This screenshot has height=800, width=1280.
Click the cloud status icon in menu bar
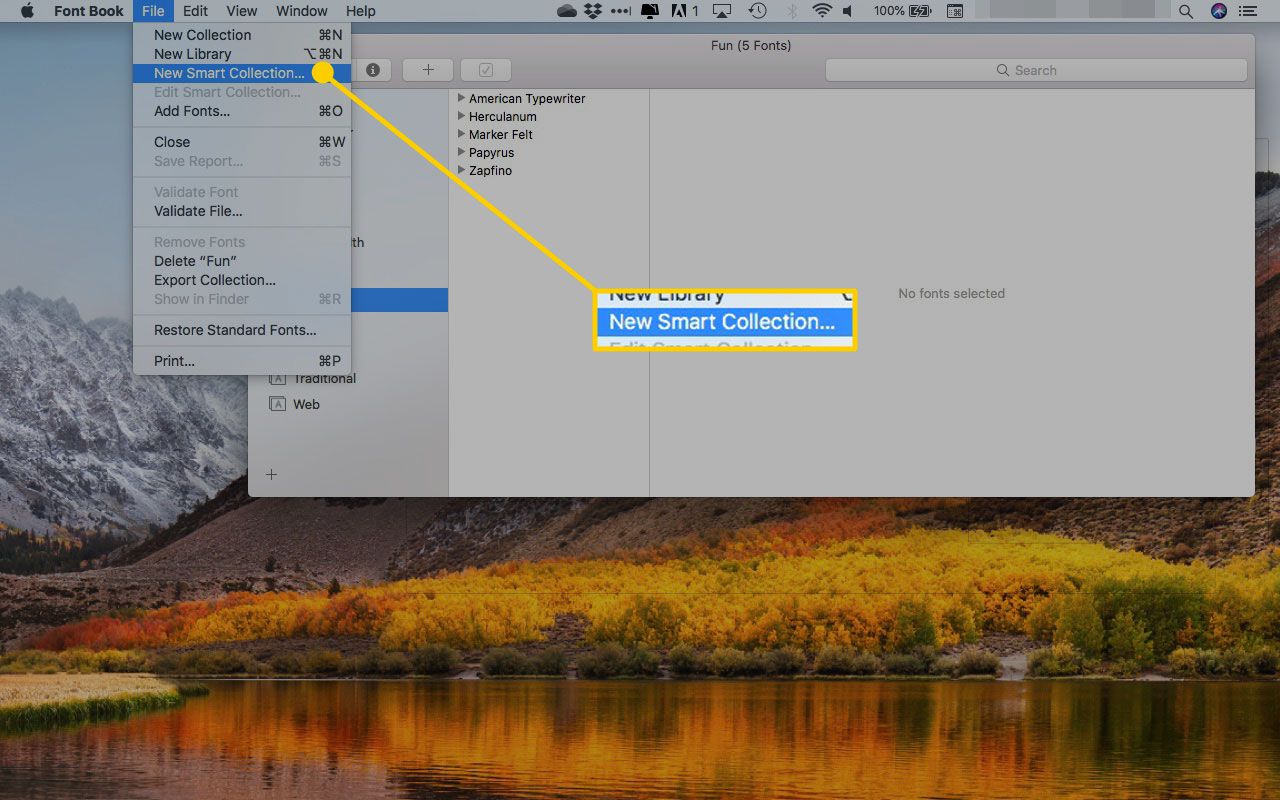[x=567, y=11]
